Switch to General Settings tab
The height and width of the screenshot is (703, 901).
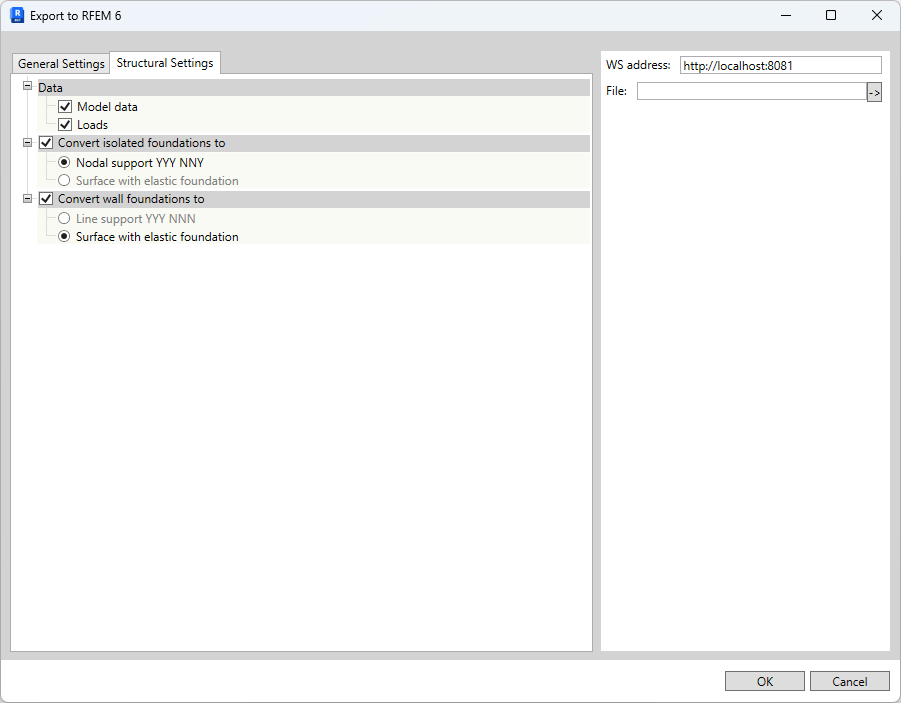61,64
